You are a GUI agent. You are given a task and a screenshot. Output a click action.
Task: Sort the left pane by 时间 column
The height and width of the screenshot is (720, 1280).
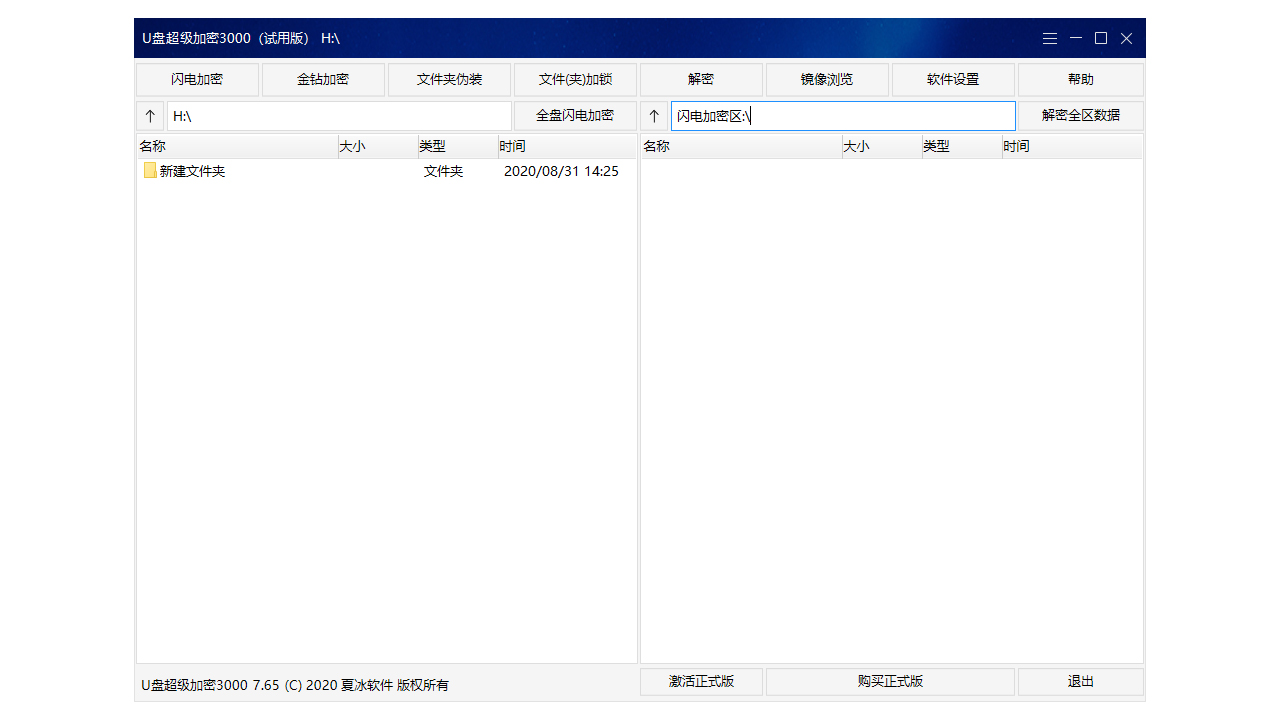[x=567, y=147]
